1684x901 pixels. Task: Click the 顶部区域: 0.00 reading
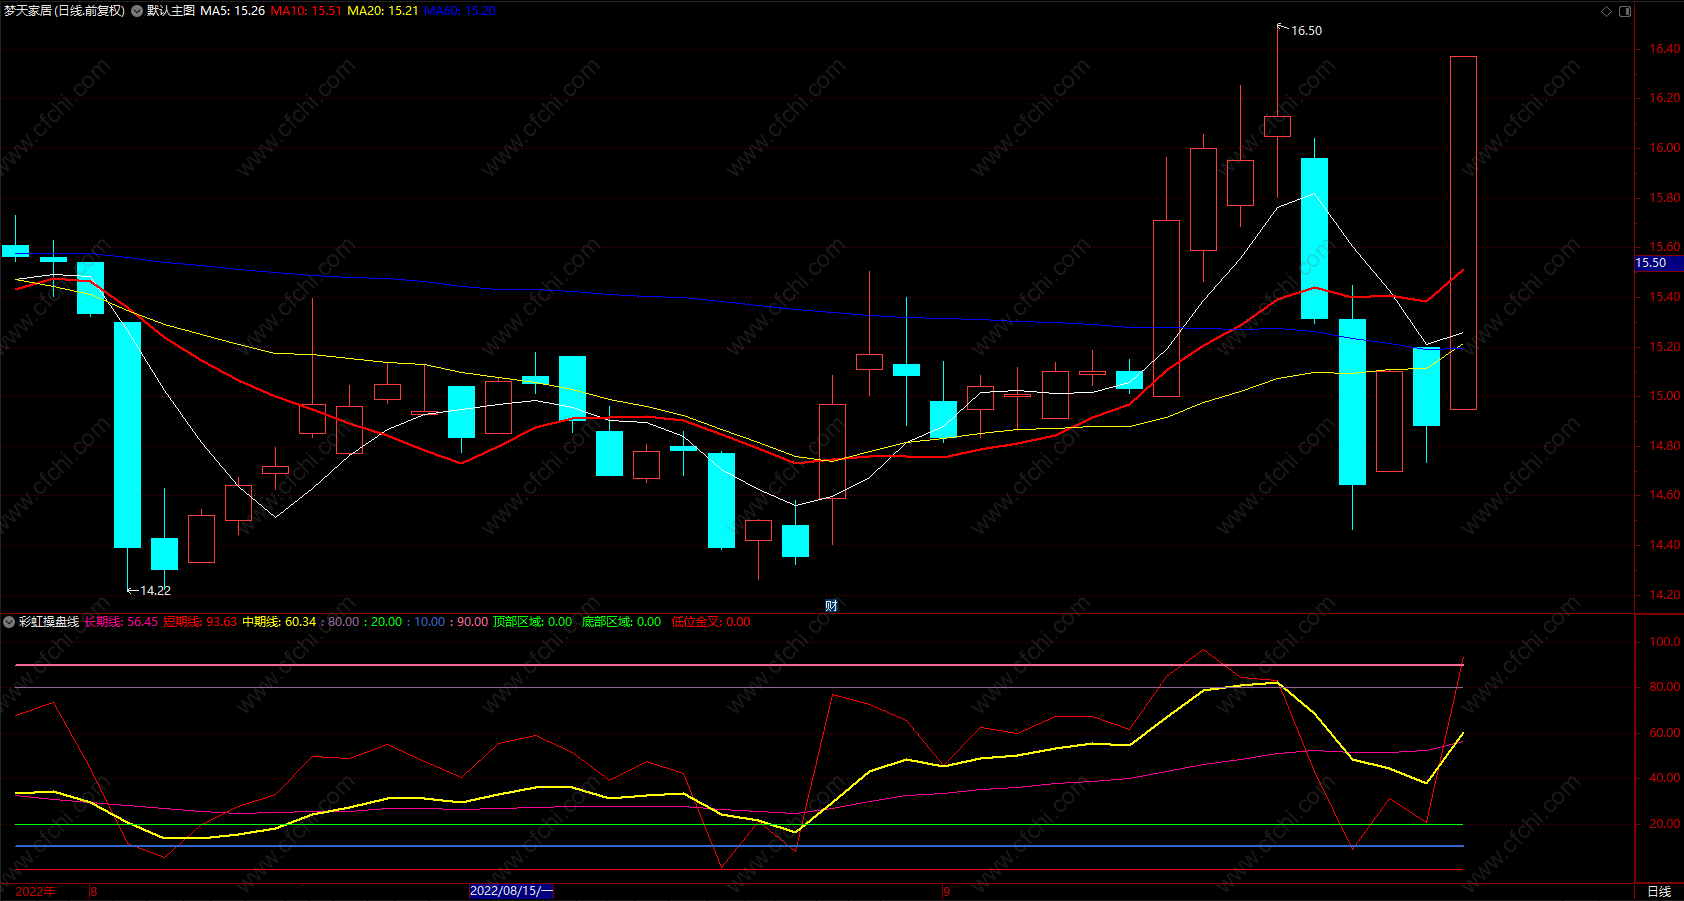[x=533, y=622]
